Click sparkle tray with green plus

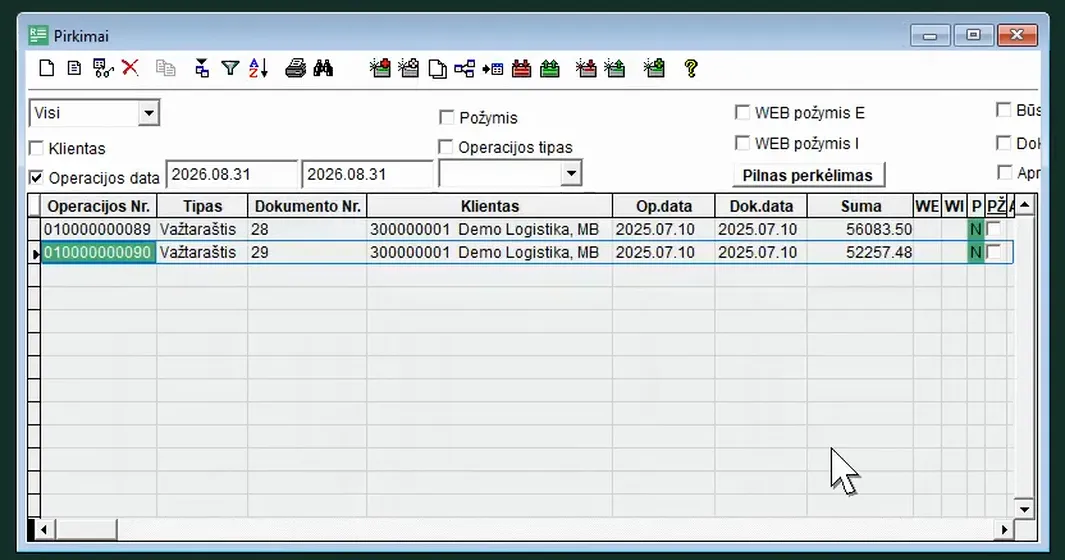point(654,68)
